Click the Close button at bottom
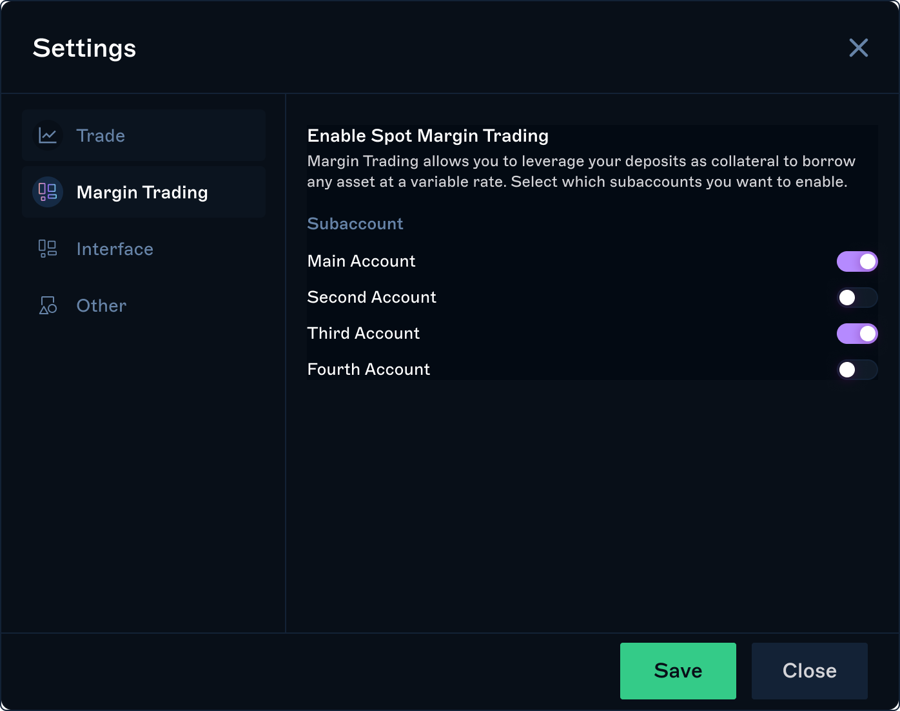This screenshot has height=711, width=900. (x=809, y=671)
